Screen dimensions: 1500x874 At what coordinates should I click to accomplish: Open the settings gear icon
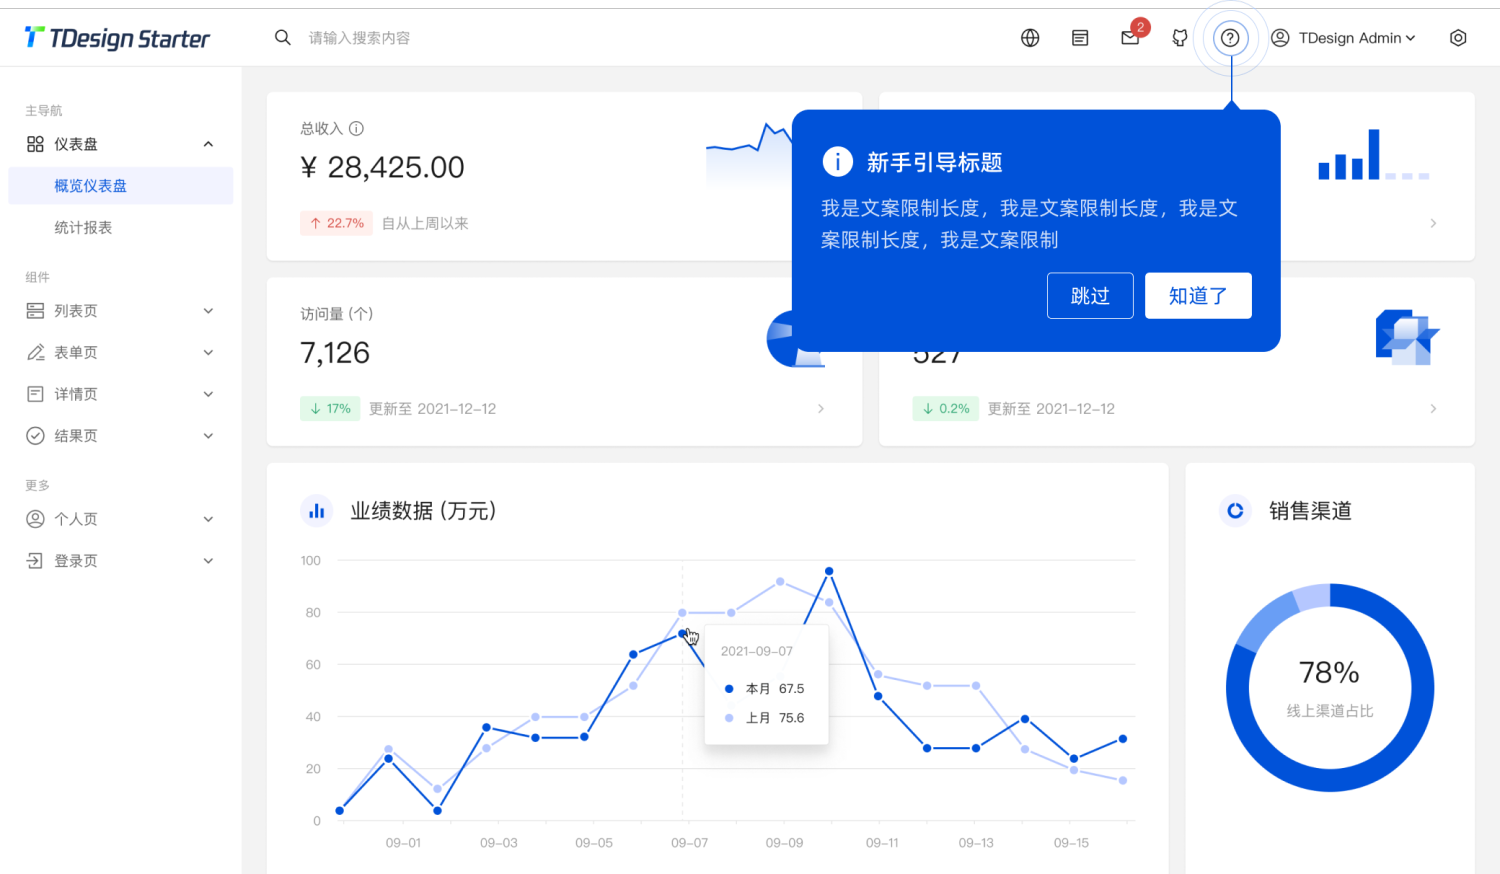1458,37
